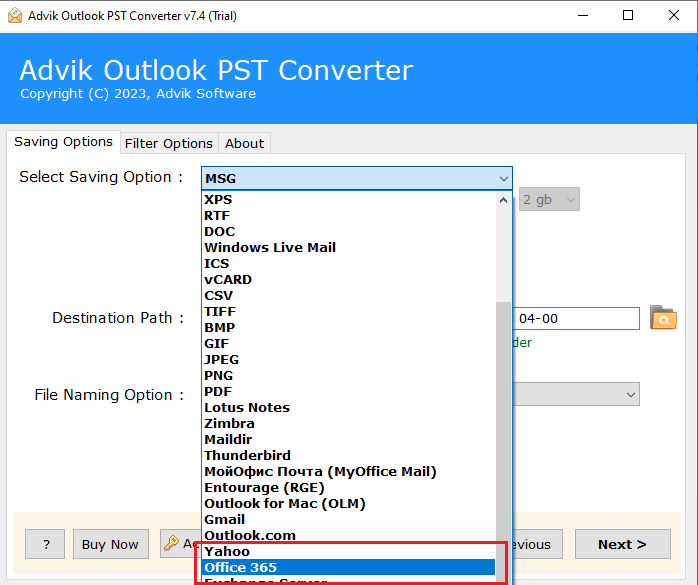The width and height of the screenshot is (698, 585).
Task: Pick vCARD in the dropdown list
Action: pos(349,280)
